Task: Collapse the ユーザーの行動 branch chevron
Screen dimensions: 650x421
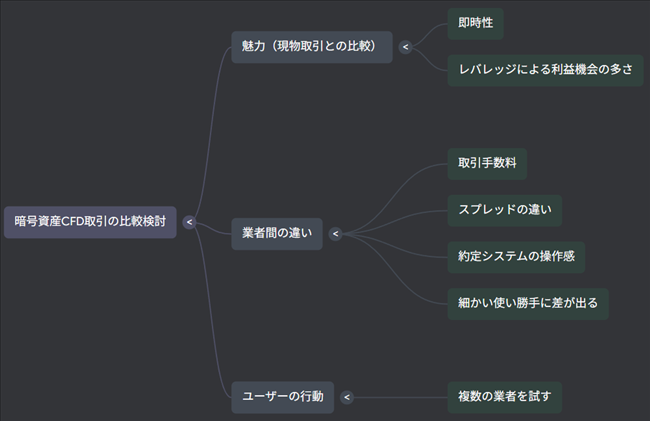Action: [347, 397]
